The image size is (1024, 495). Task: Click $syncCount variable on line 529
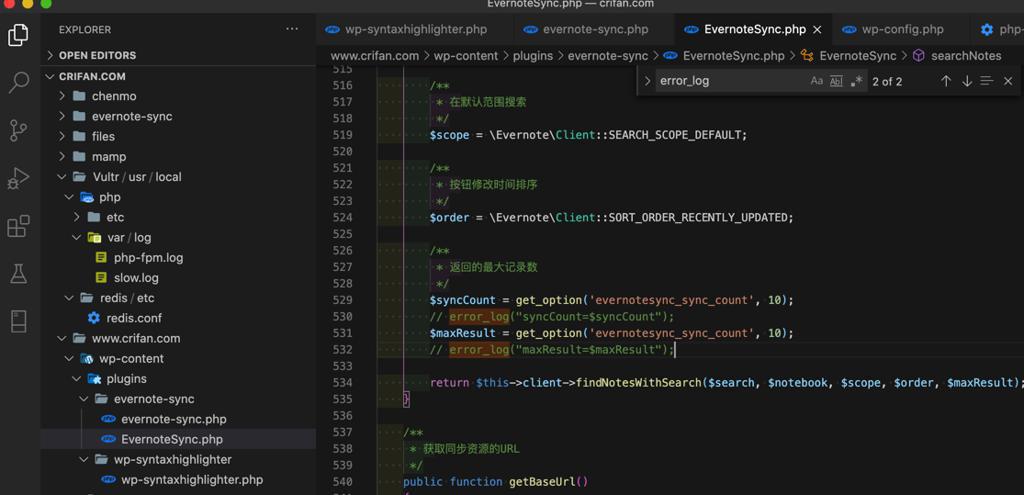point(463,300)
